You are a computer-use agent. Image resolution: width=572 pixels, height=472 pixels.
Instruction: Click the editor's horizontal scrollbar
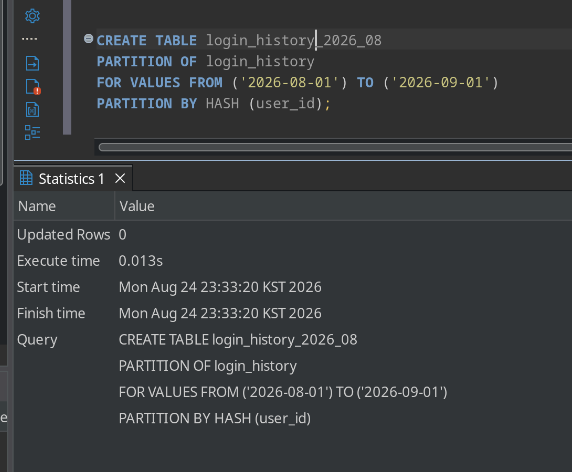(335, 147)
